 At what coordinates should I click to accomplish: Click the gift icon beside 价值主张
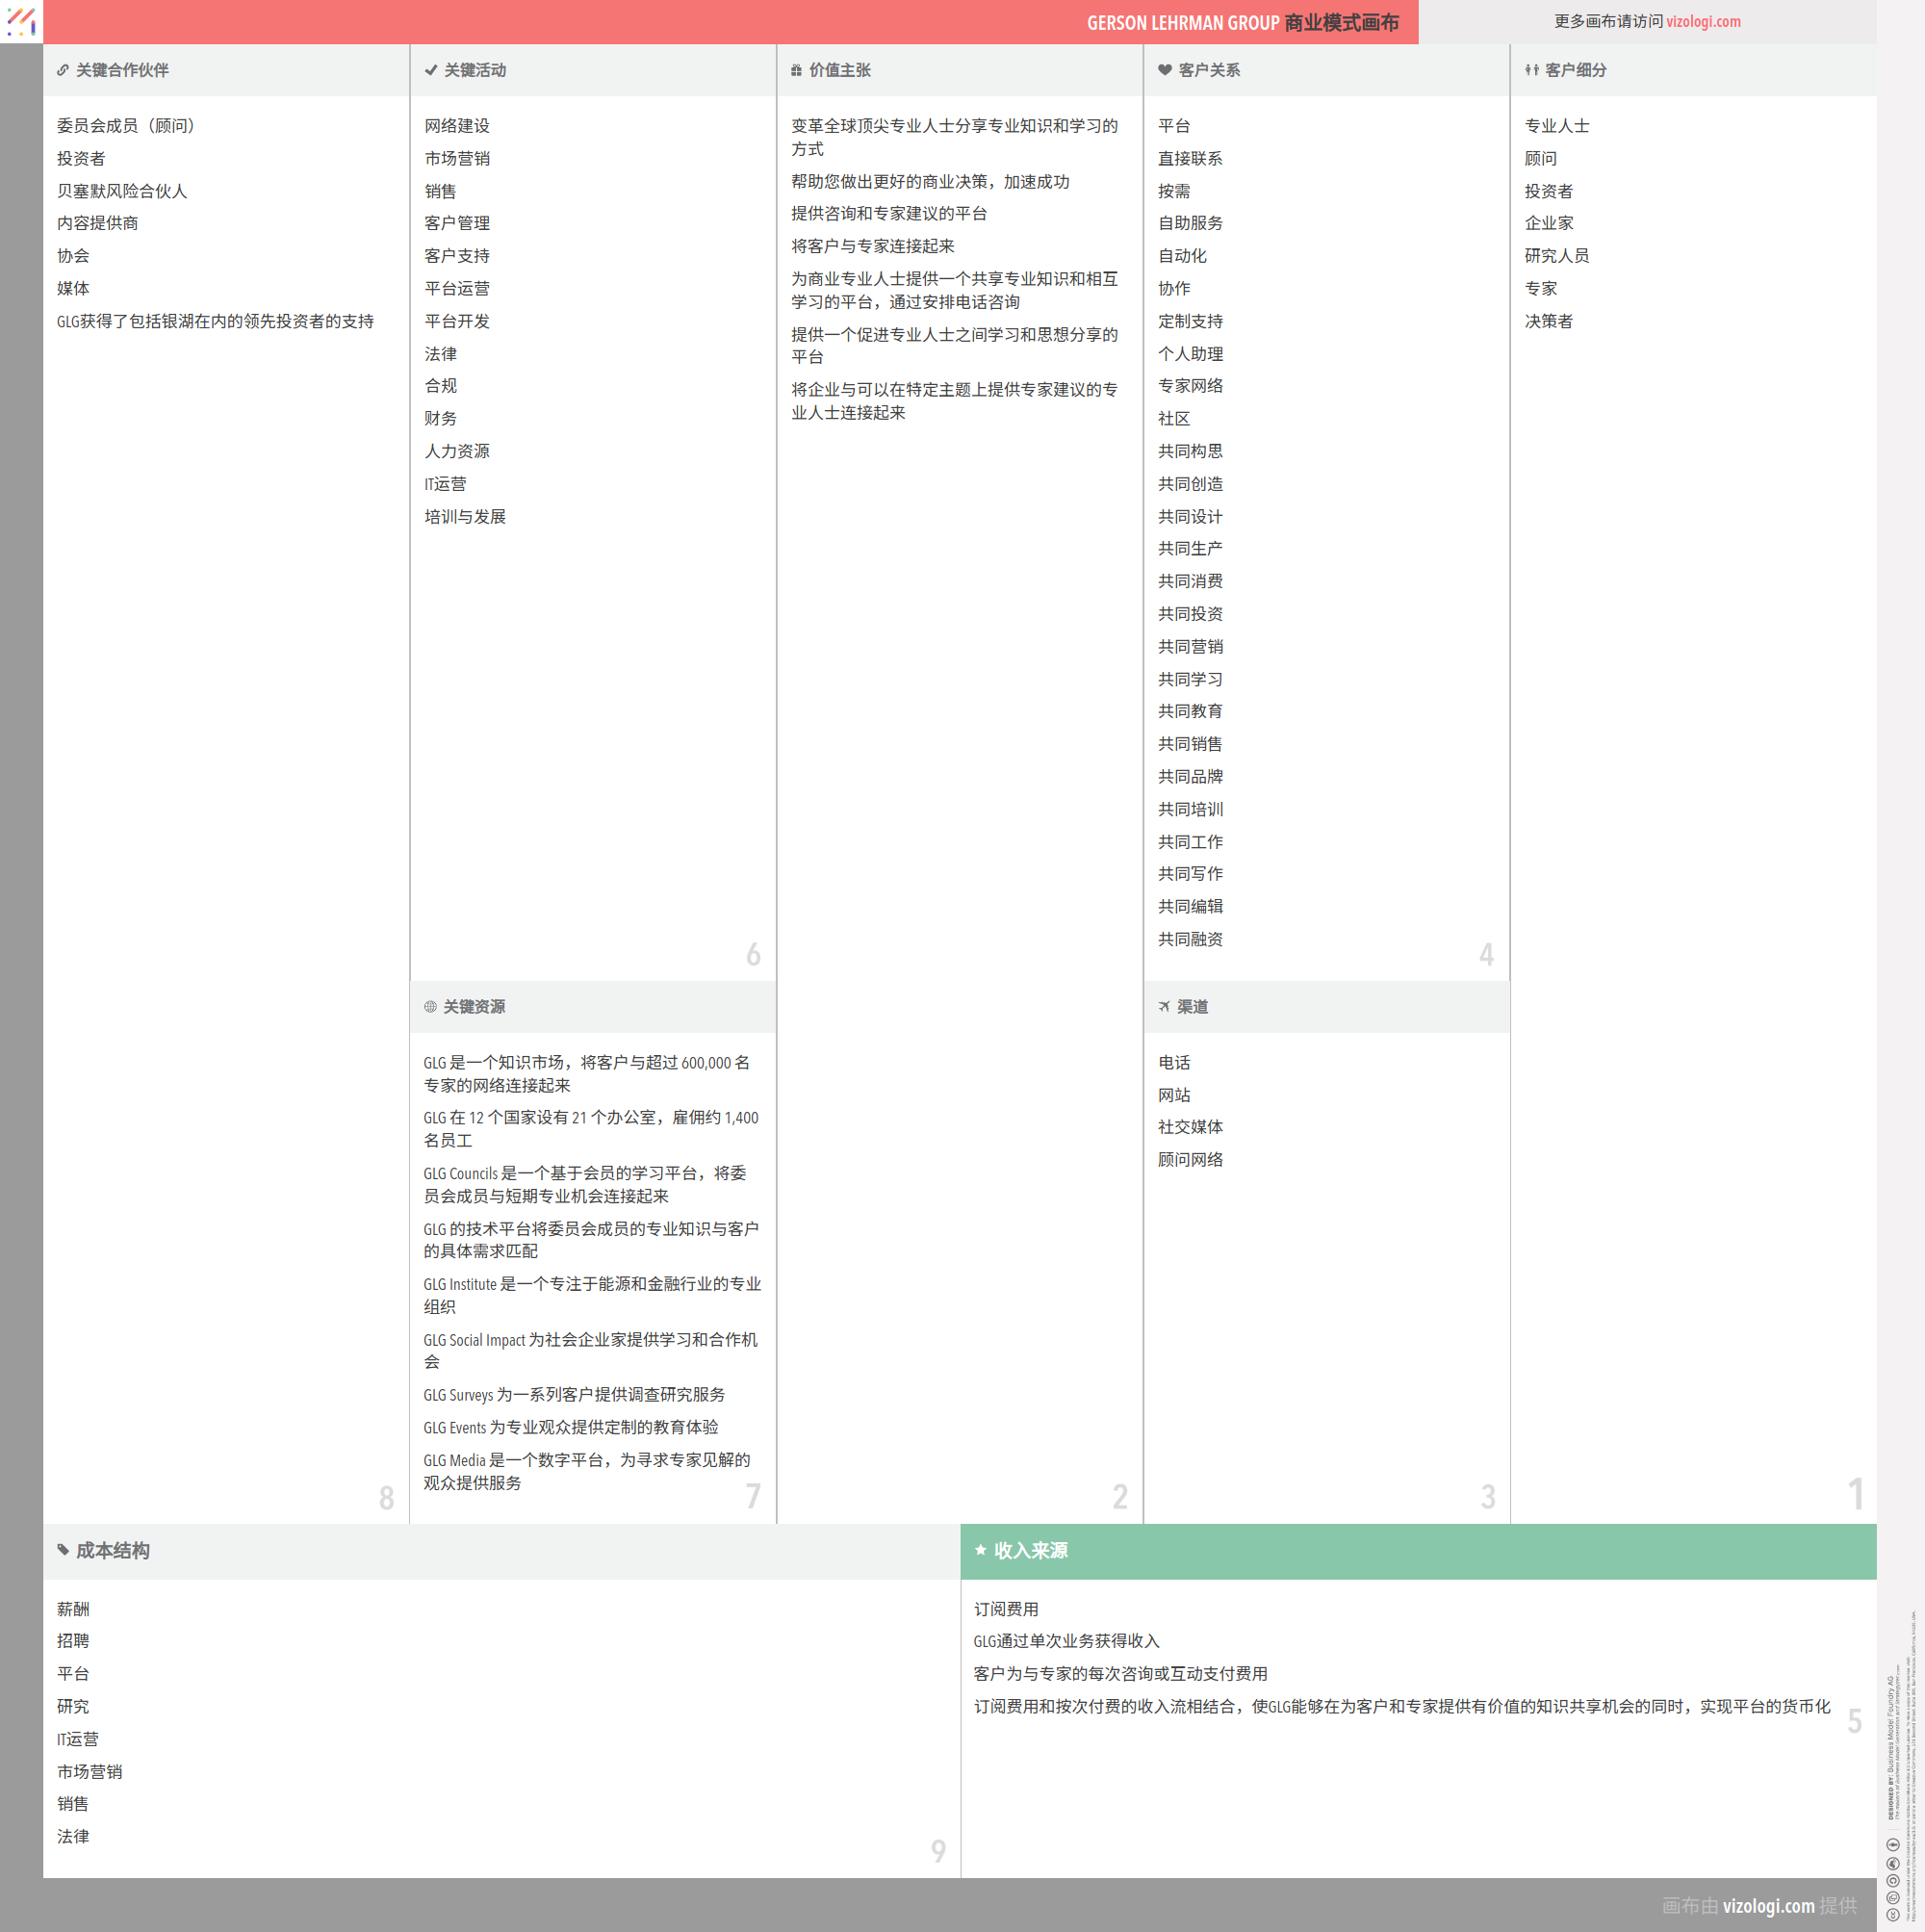[x=797, y=70]
